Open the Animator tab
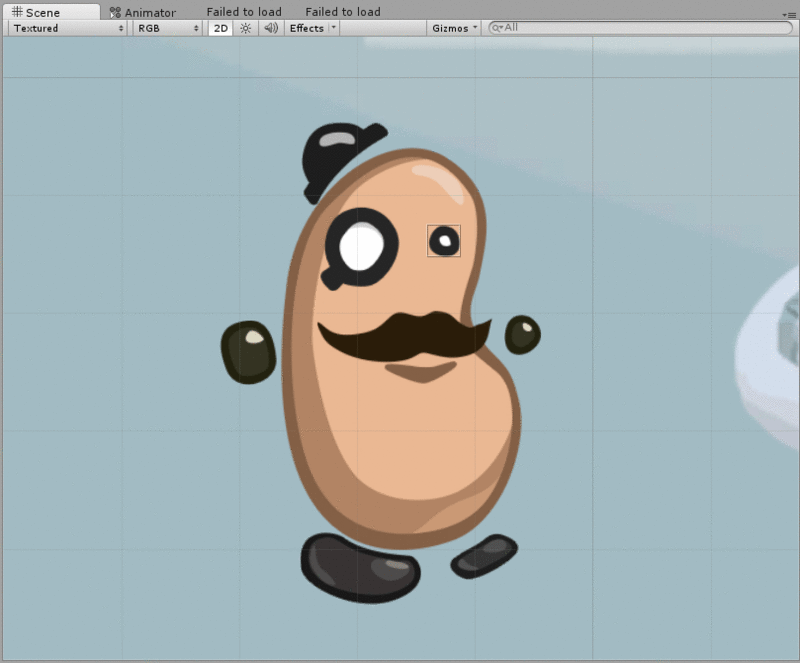The height and width of the screenshot is (663, 800). click(x=143, y=12)
